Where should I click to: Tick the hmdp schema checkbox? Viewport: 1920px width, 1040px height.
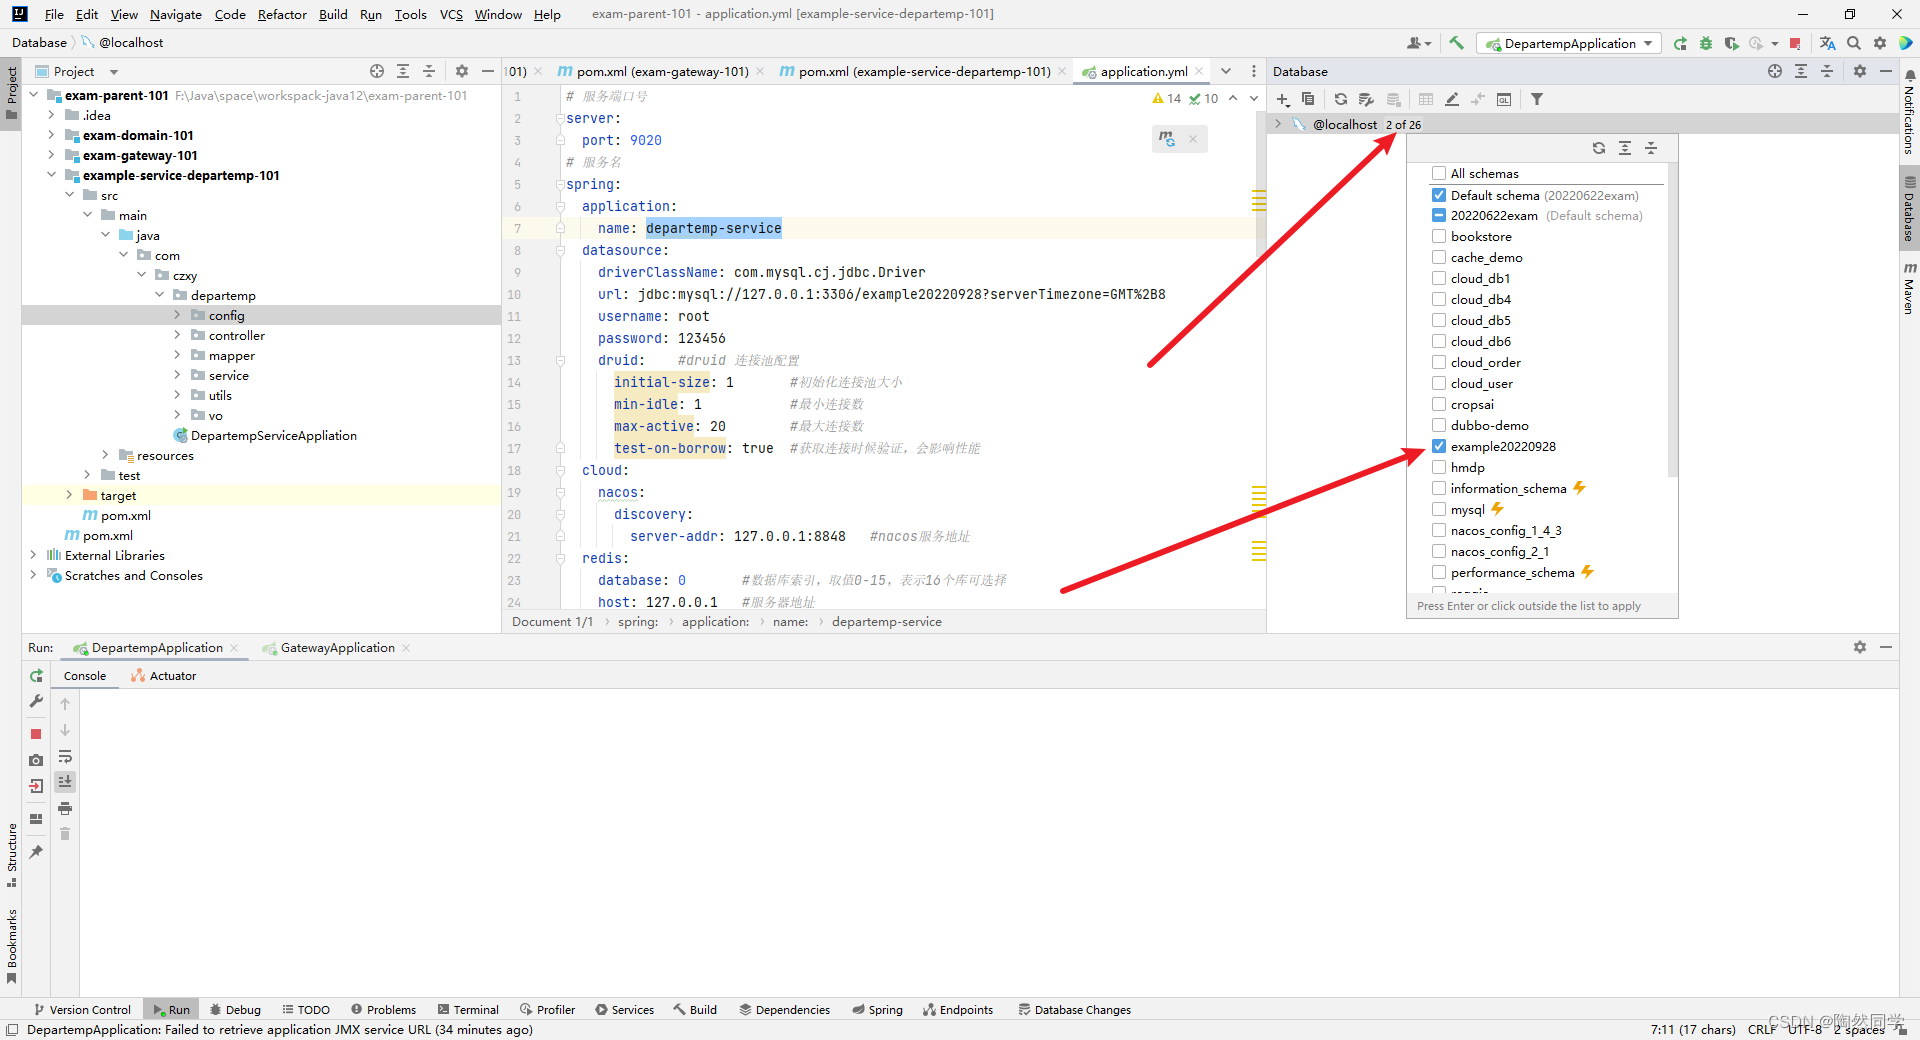pos(1439,467)
